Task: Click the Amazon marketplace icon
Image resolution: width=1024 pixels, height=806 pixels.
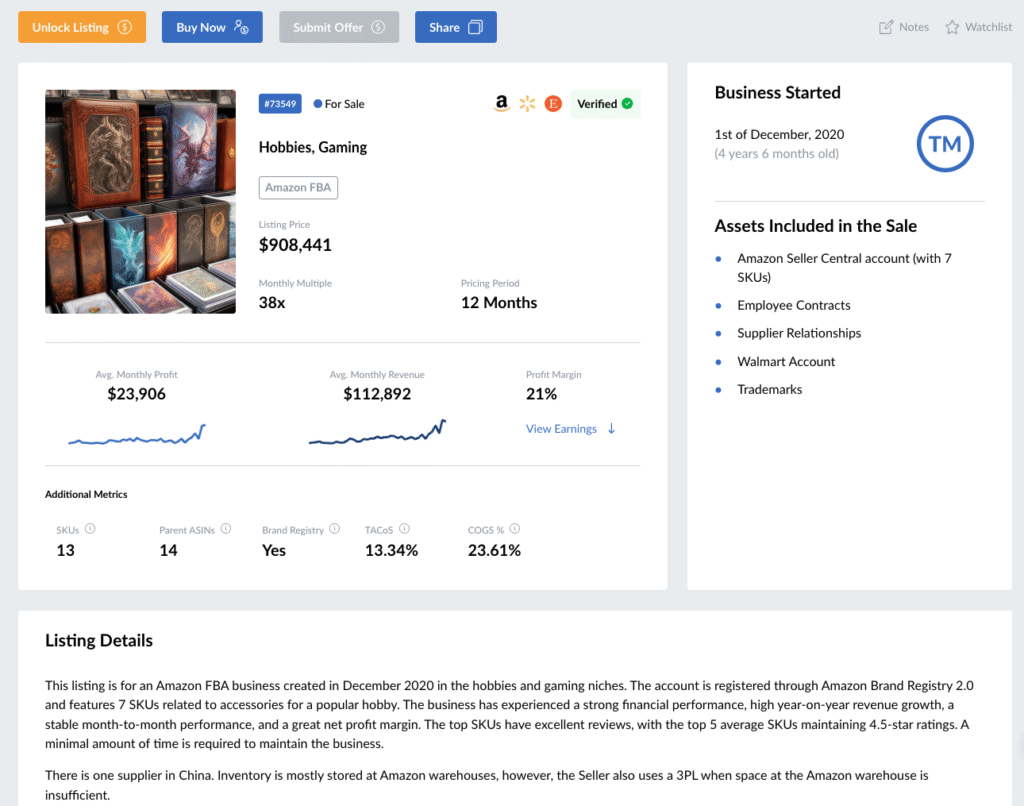Action: coord(502,104)
